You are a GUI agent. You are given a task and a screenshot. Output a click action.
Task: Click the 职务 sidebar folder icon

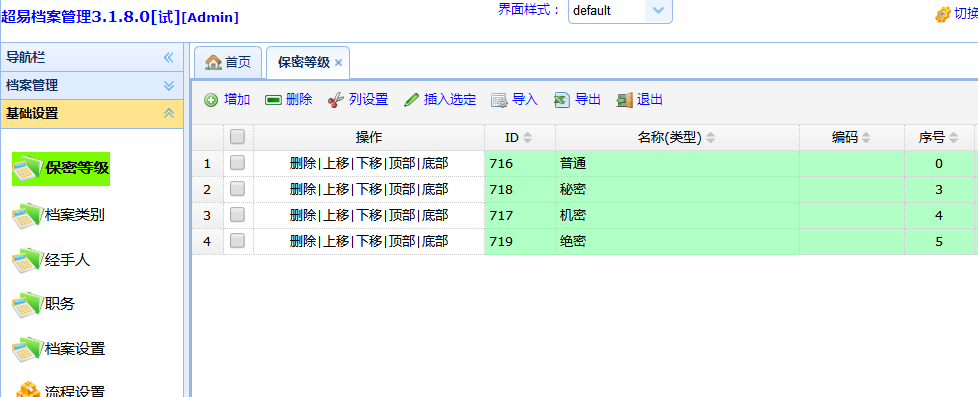click(28, 305)
